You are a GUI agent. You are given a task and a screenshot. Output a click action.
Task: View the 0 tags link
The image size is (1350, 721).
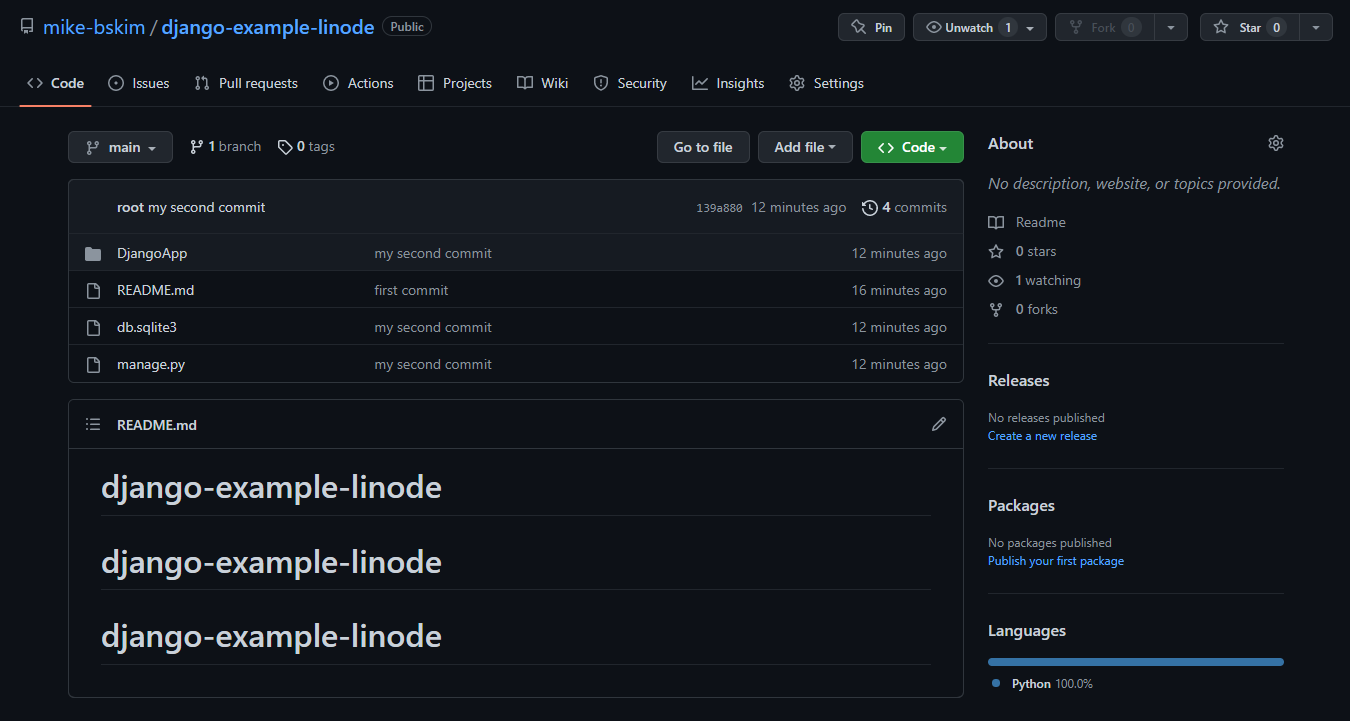306,146
